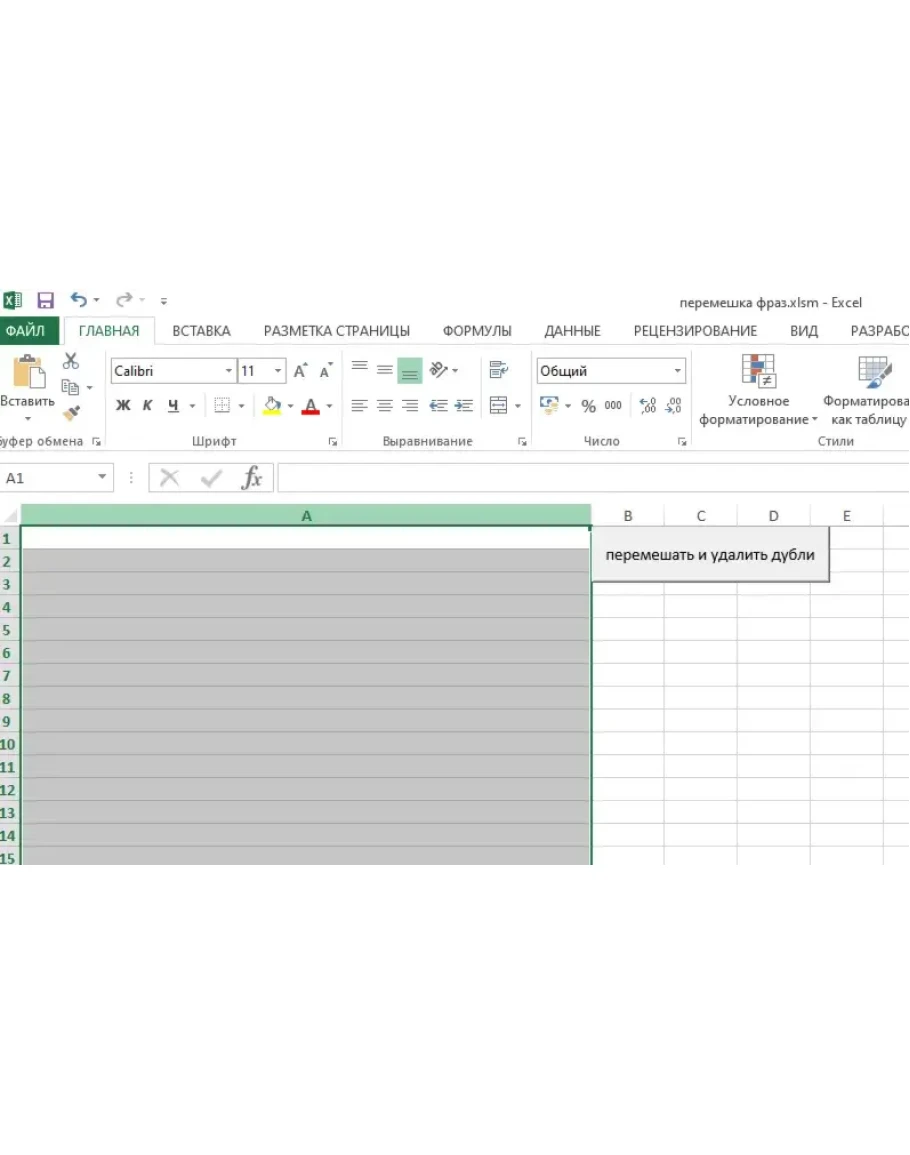This screenshot has height=1155, width=910.
Task: Click the Select All corner triangle
Action: tap(10, 515)
